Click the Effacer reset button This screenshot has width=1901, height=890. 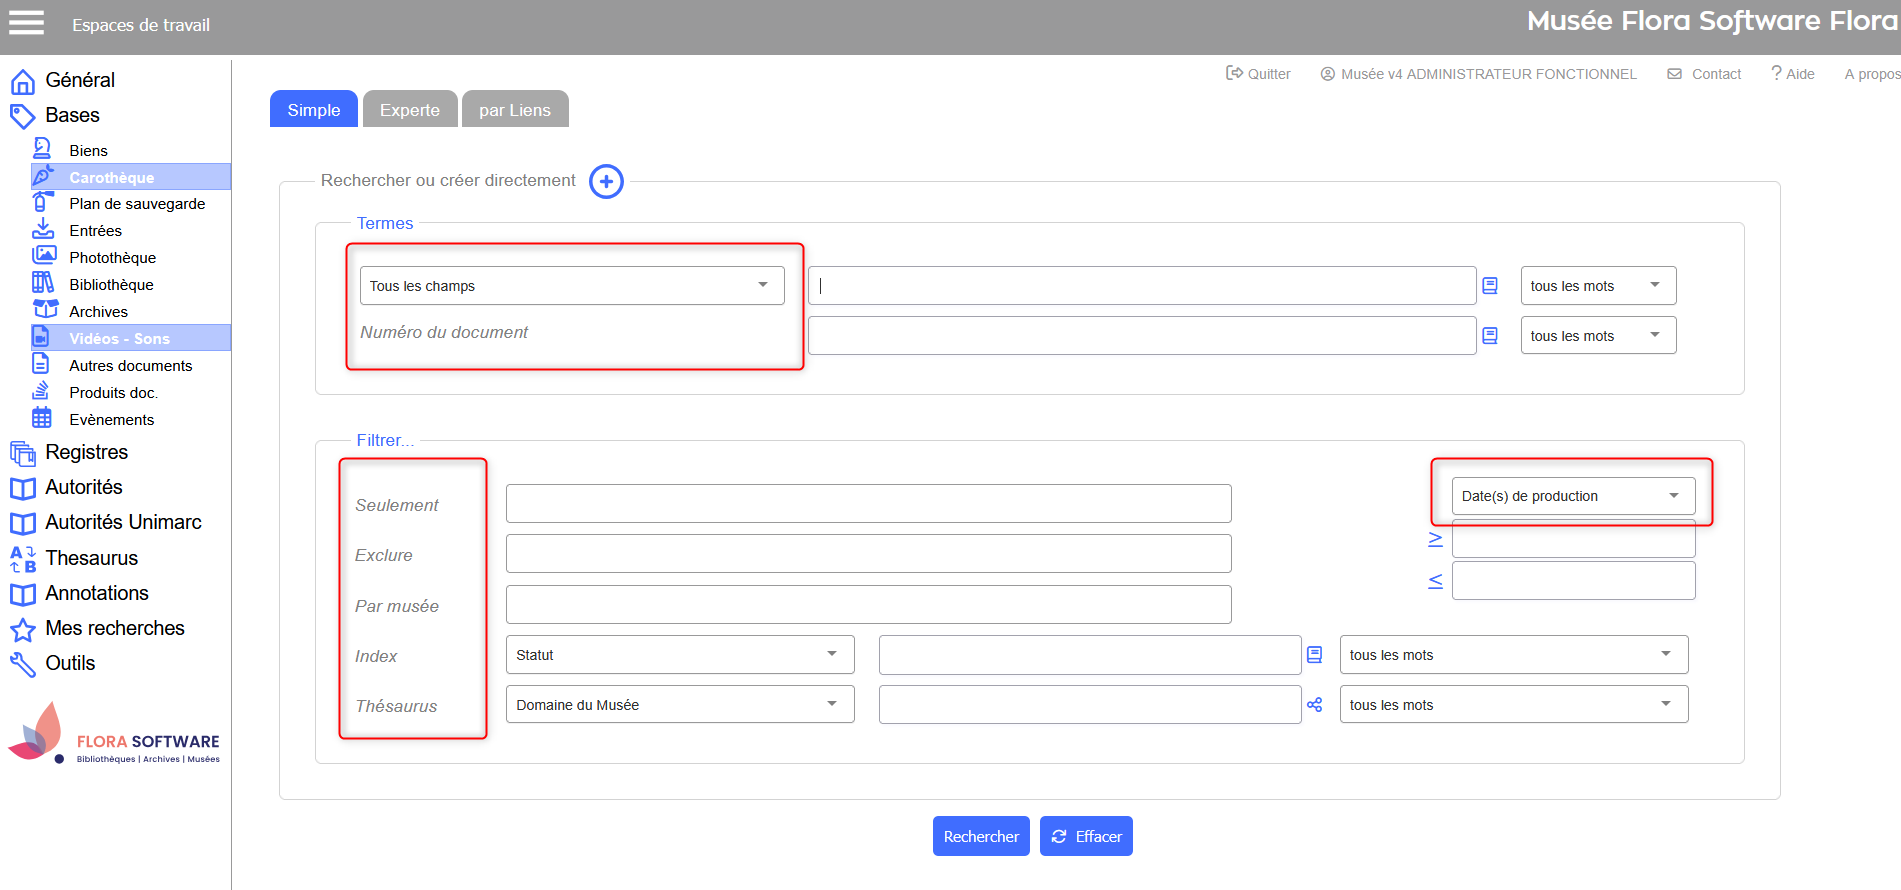coord(1086,837)
